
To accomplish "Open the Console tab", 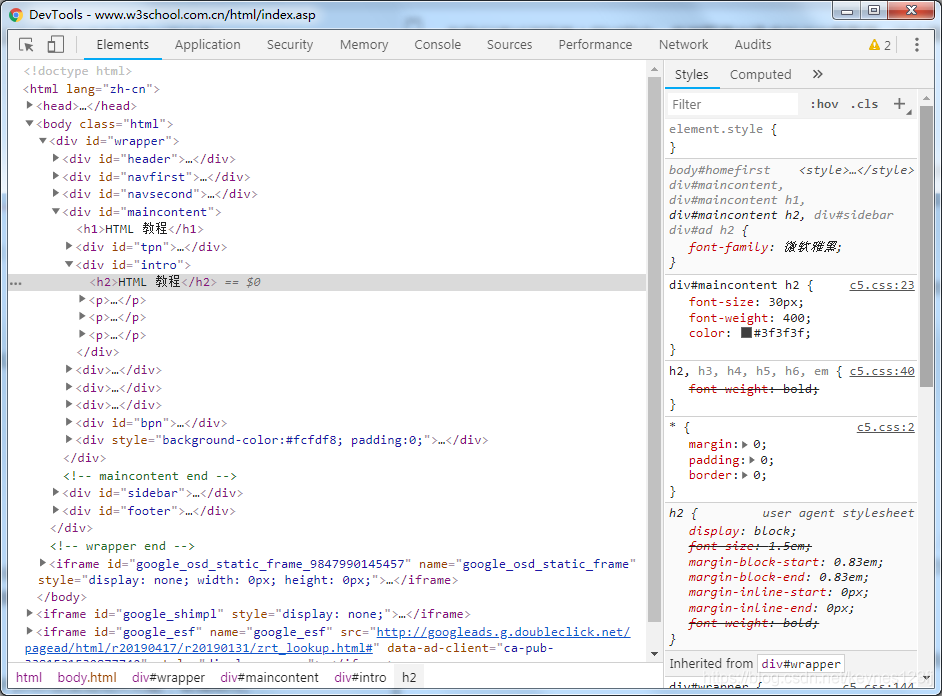I will pyautogui.click(x=437, y=44).
